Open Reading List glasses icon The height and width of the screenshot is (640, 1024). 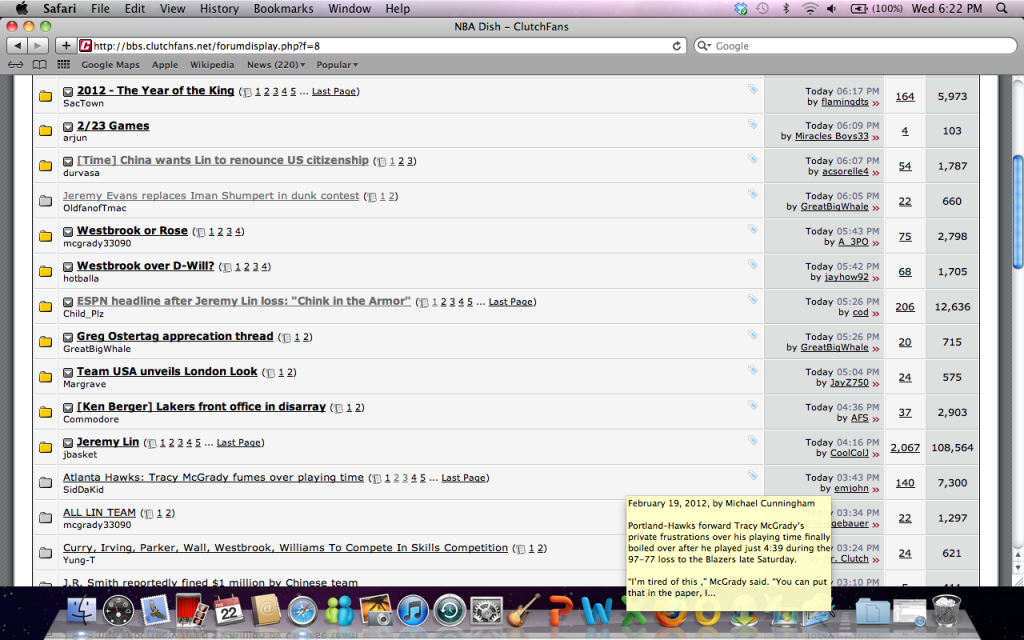tap(16, 65)
